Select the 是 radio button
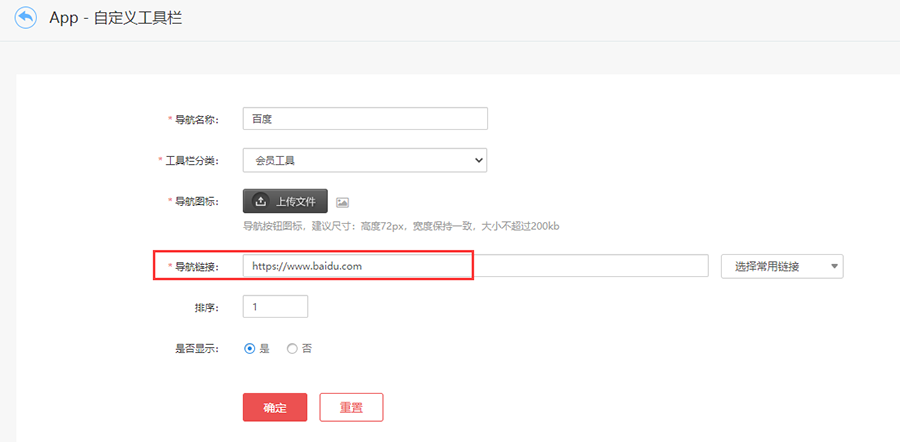This screenshot has width=900, height=442. coord(249,348)
